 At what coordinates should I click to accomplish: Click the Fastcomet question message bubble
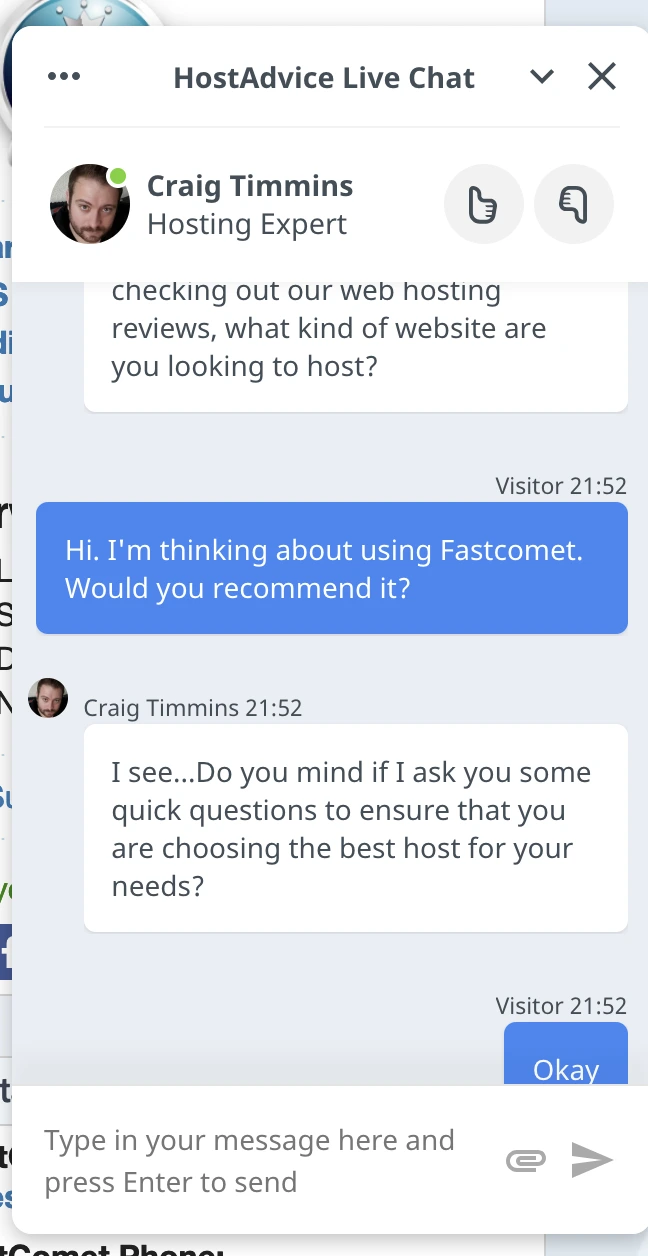pos(331,568)
